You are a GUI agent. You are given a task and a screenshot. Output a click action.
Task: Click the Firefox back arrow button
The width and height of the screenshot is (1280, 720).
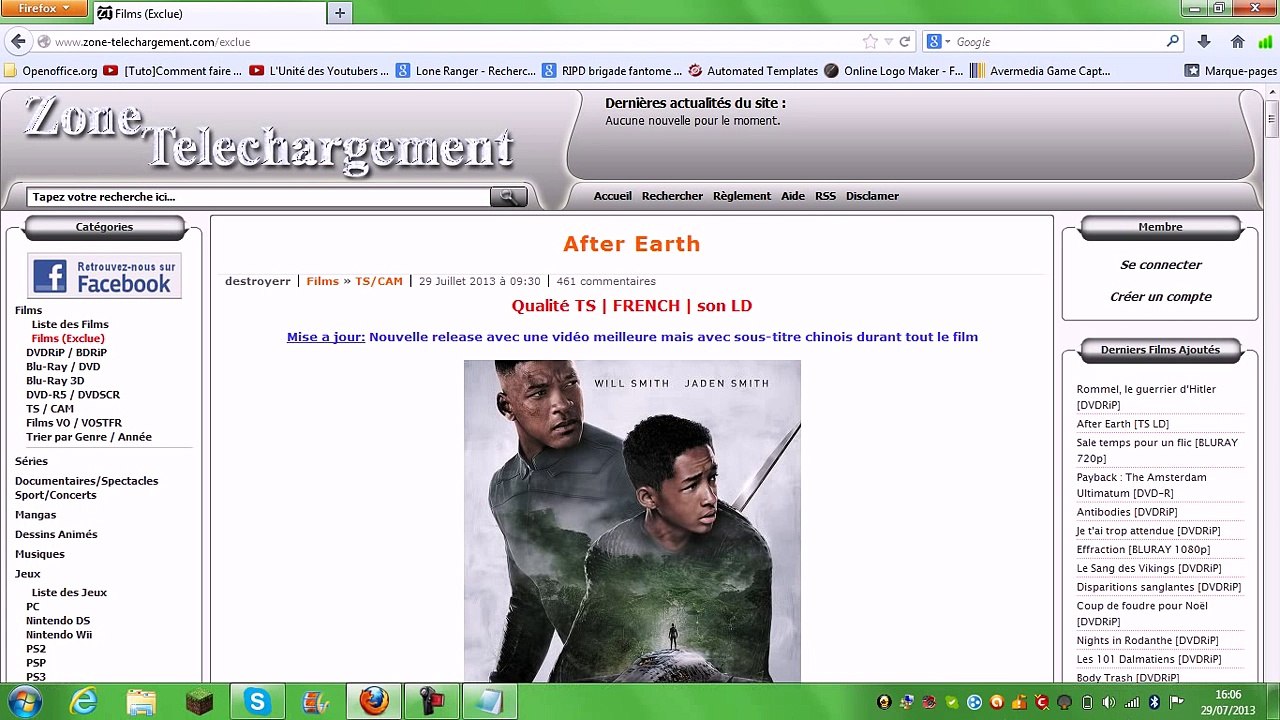tap(17, 41)
